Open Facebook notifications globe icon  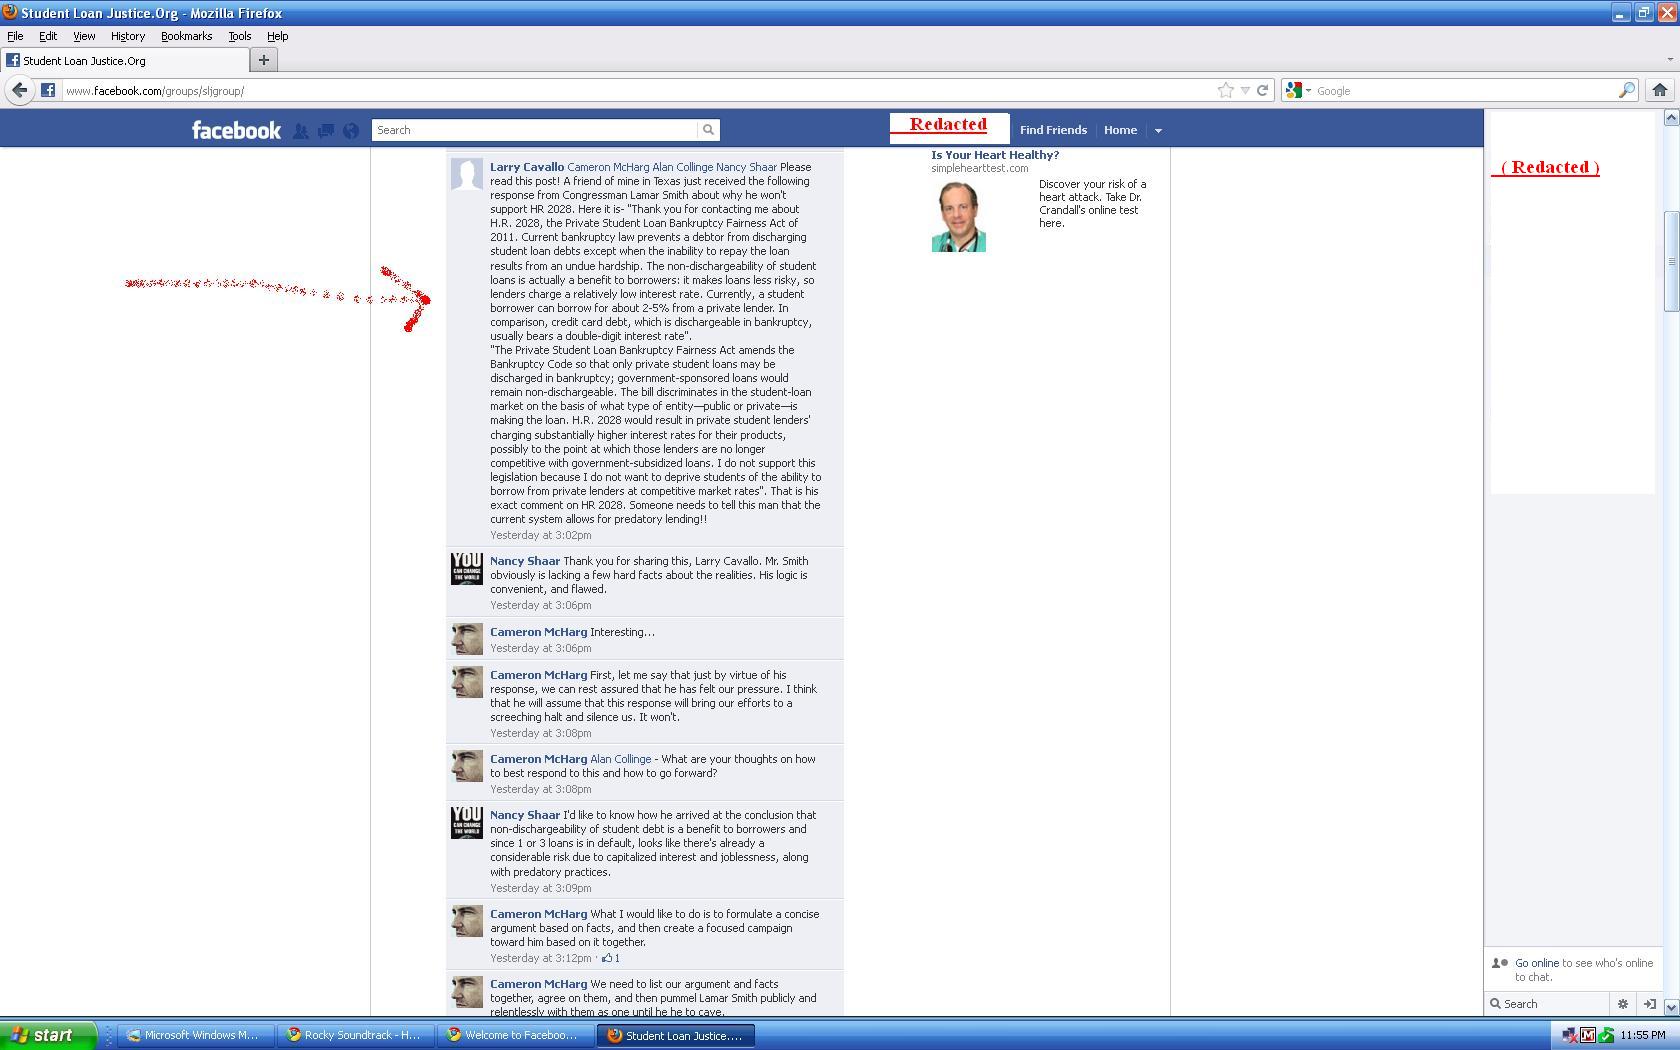[350, 131]
